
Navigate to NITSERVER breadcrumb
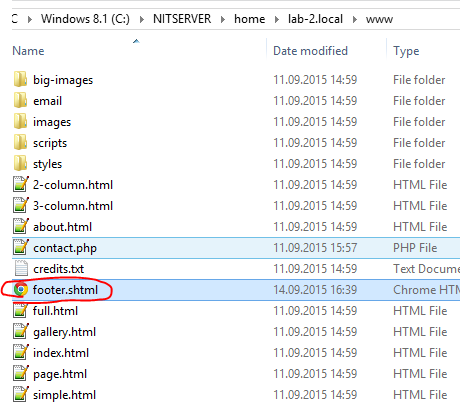[182, 19]
